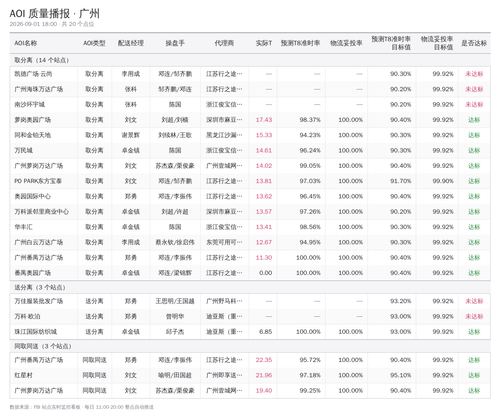This screenshot has height=416, width=500.
Task: Click operator '王思明/王国越' cell
Action: 175,301
